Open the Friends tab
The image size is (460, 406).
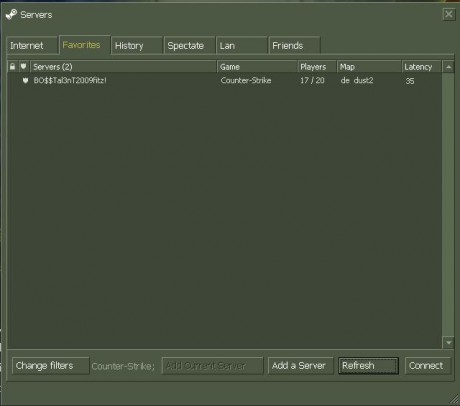pyautogui.click(x=294, y=45)
